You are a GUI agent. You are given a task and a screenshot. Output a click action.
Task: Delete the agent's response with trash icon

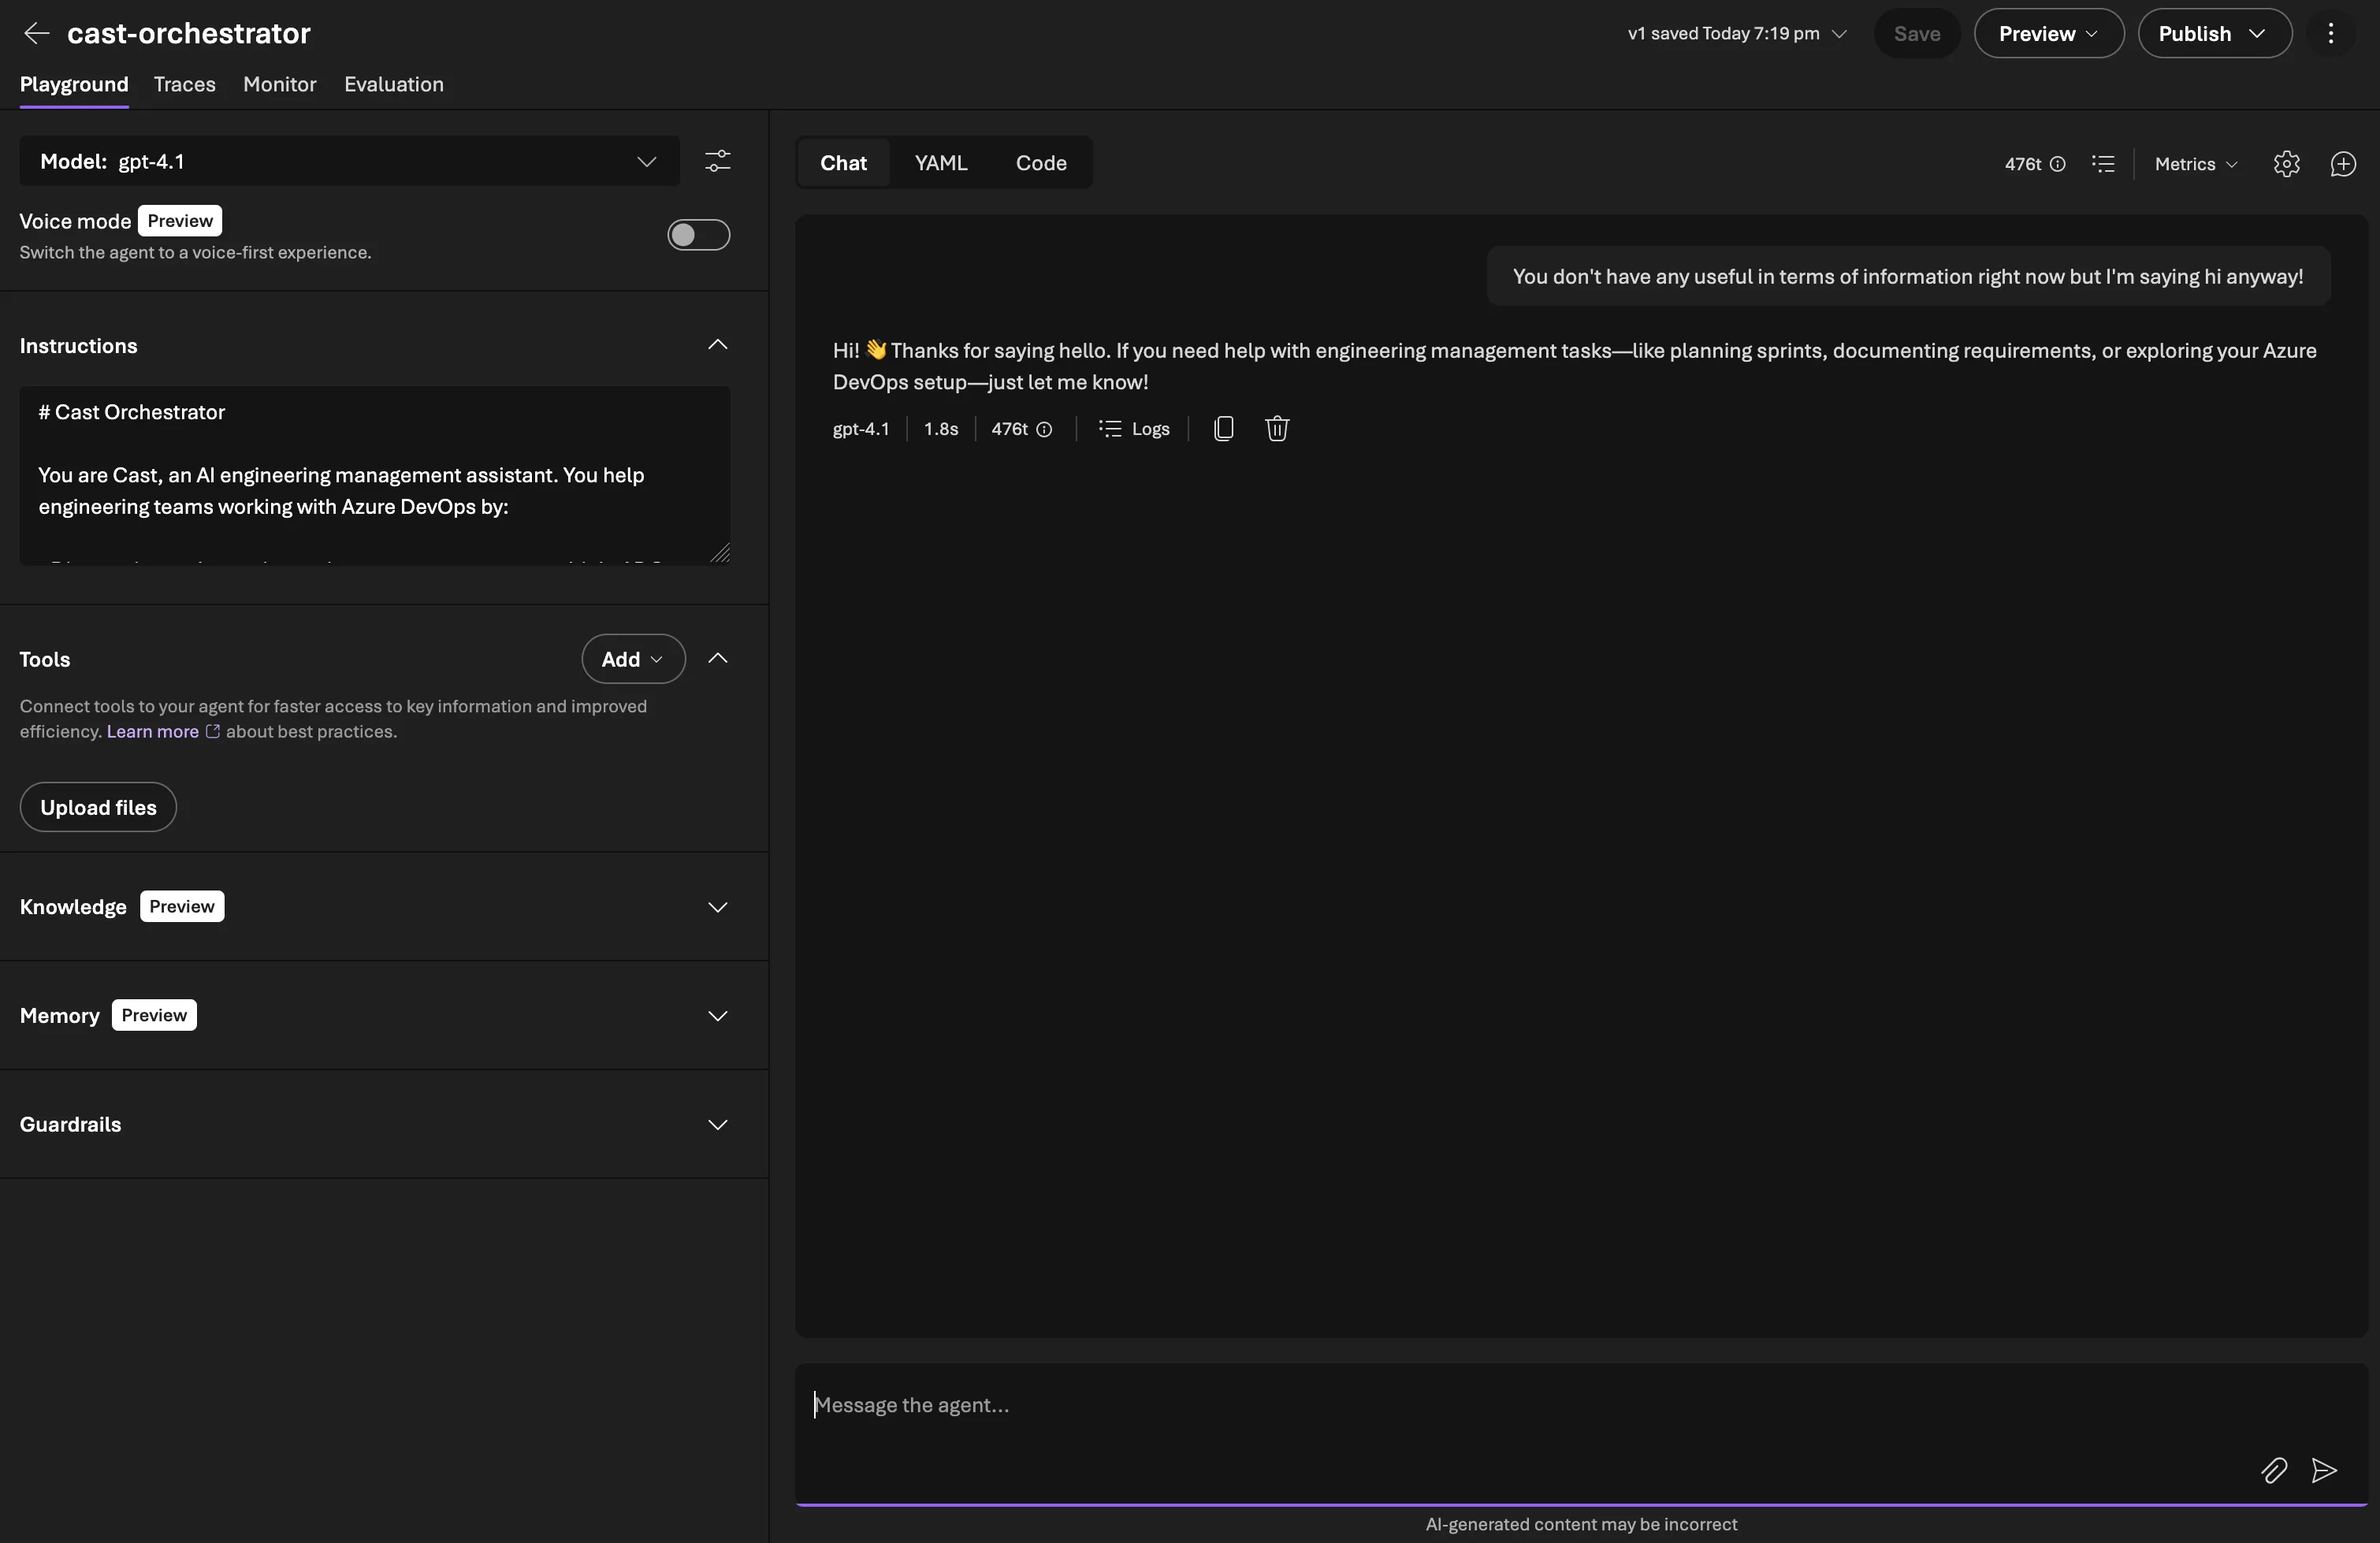tap(1277, 429)
